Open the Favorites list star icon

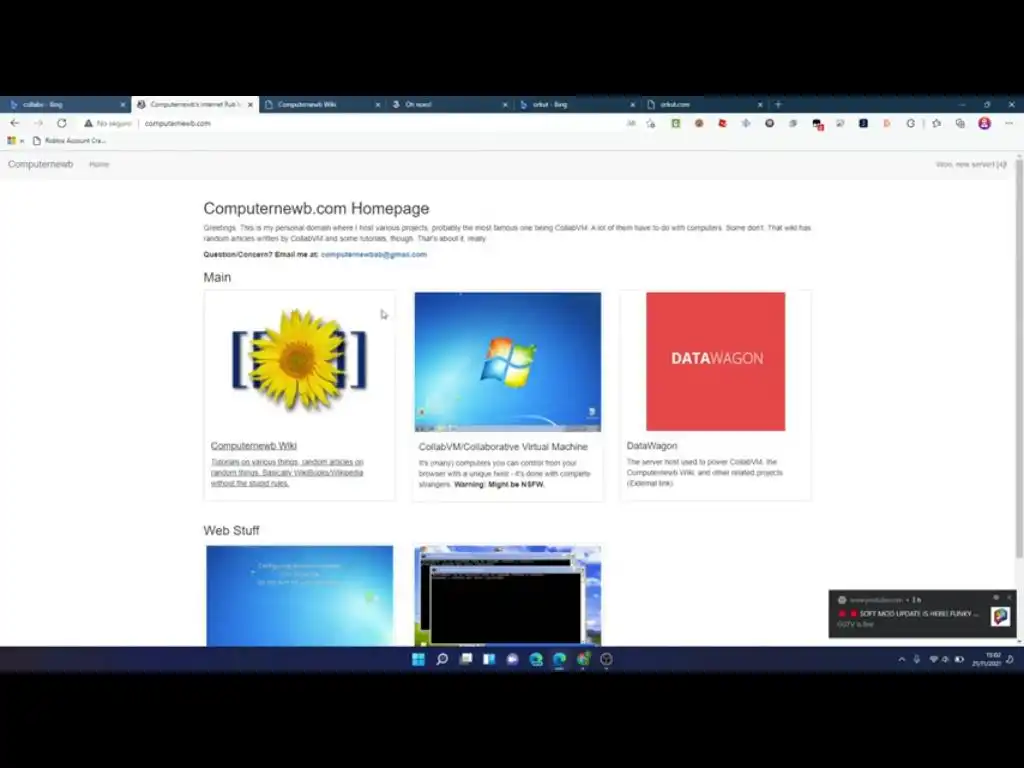pos(936,123)
